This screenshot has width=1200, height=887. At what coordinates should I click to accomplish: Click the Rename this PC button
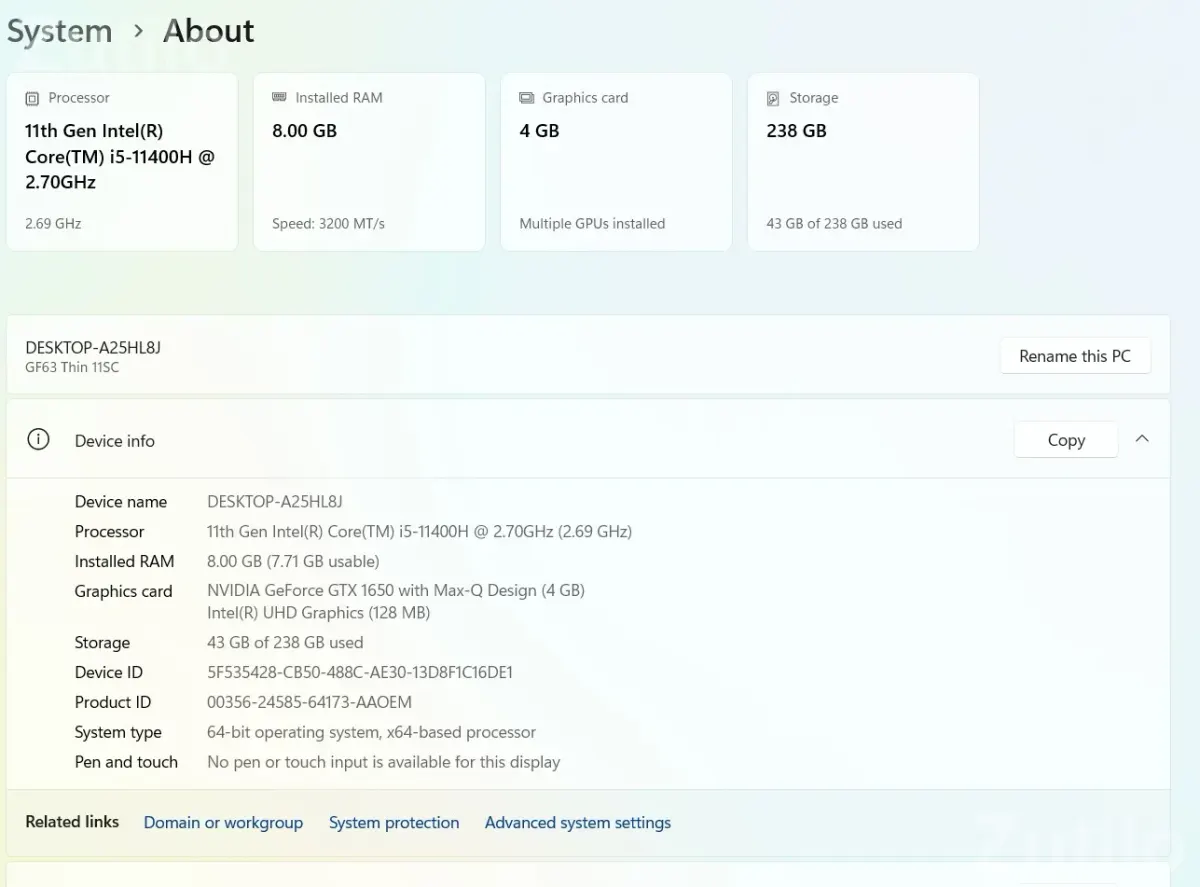1075,356
